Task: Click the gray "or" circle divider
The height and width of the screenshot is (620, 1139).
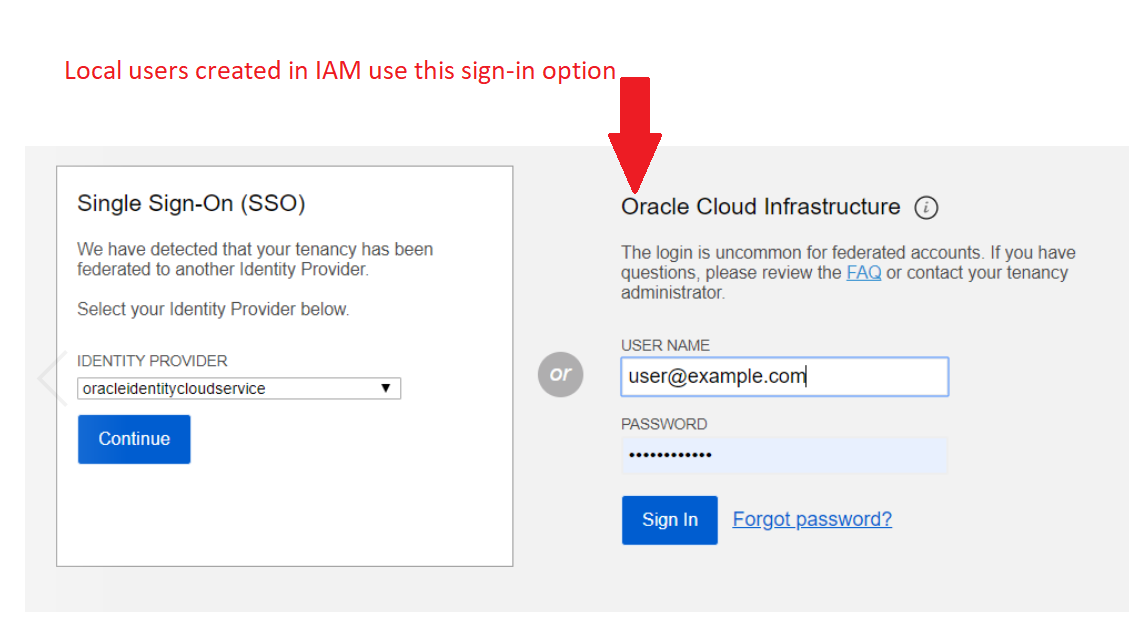Action: tap(560, 374)
